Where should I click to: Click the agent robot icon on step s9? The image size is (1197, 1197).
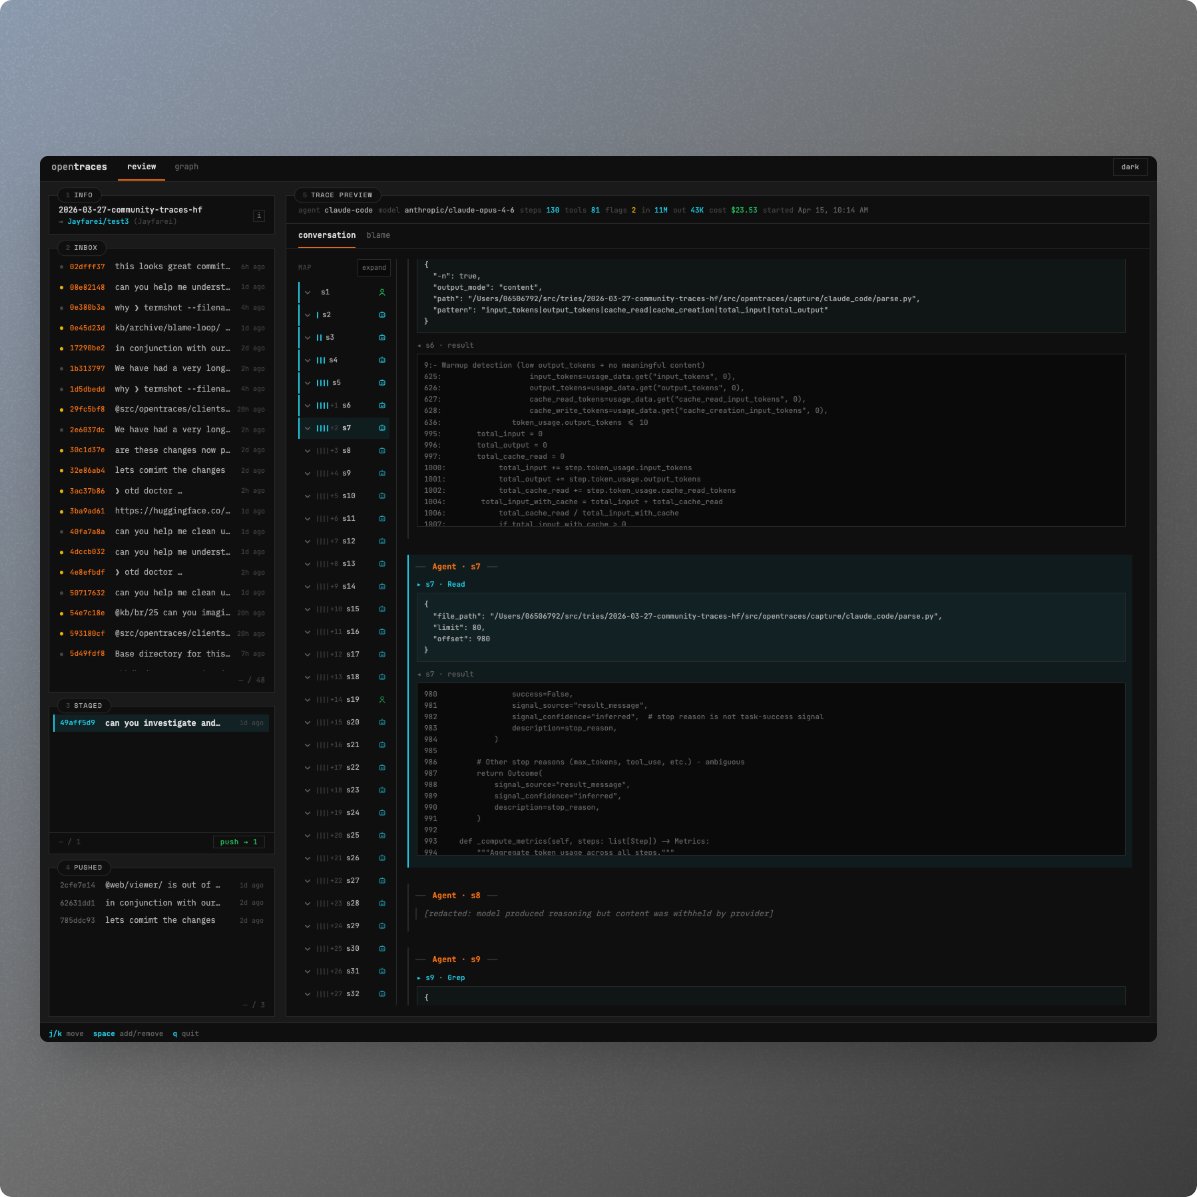point(382,473)
